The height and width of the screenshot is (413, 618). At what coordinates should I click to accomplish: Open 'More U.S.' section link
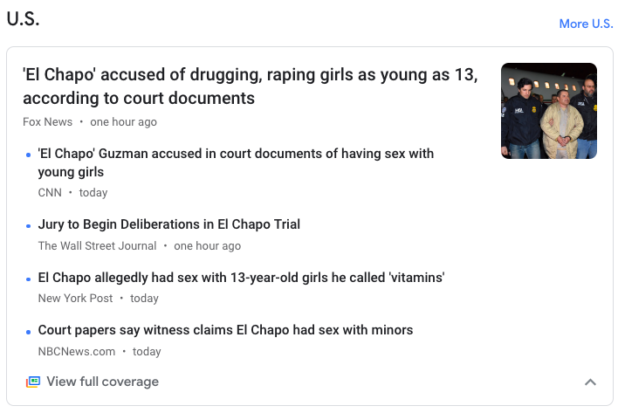586,24
